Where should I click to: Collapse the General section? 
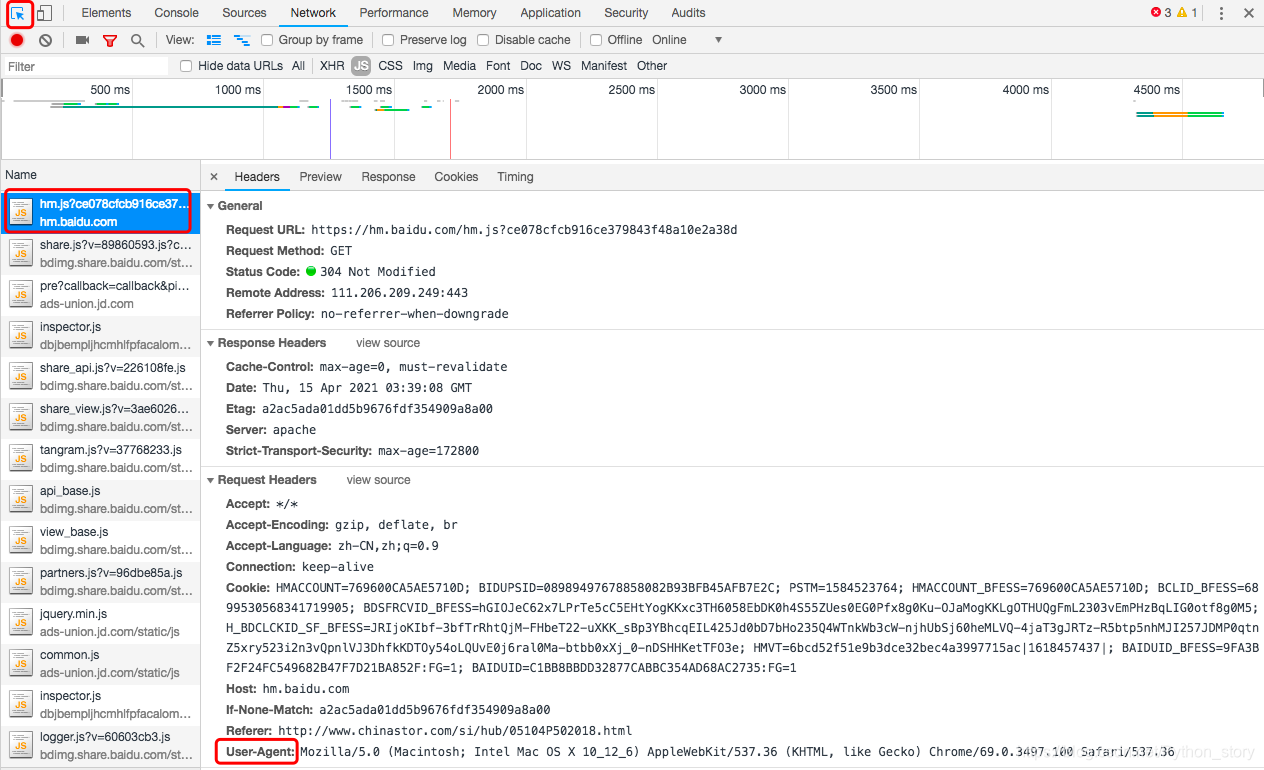point(210,206)
